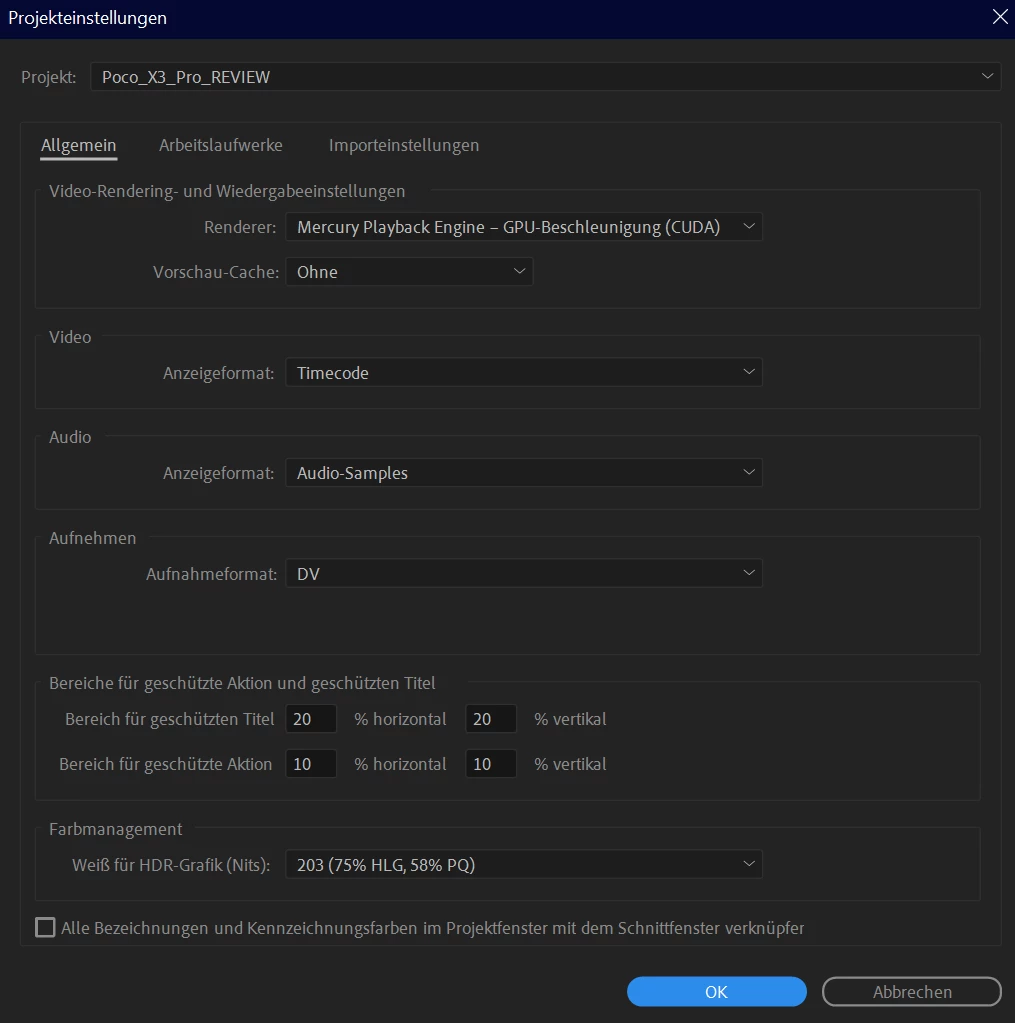The width and height of the screenshot is (1015, 1023).
Task: Confirm settings with the OK button
Action: pyautogui.click(x=717, y=992)
